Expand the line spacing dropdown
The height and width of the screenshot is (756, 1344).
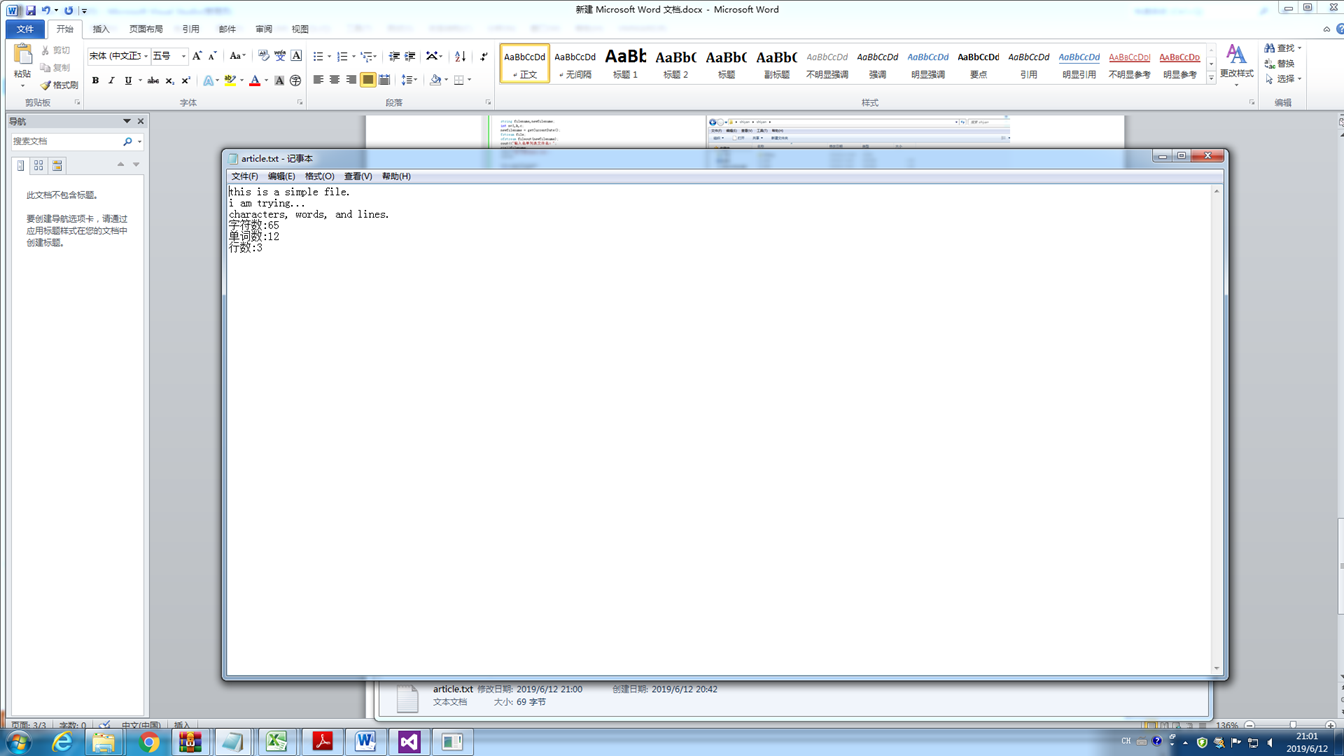(415, 80)
